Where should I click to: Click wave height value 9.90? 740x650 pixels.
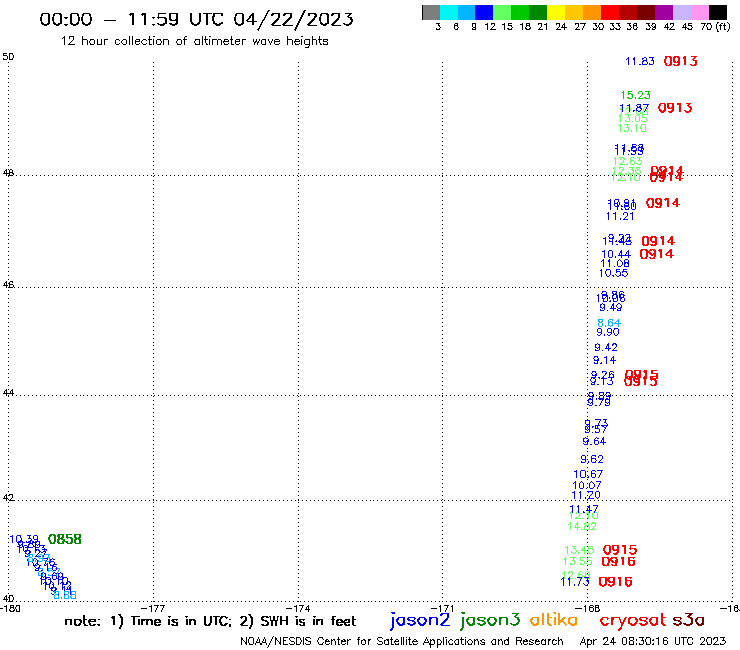pyautogui.click(x=608, y=332)
